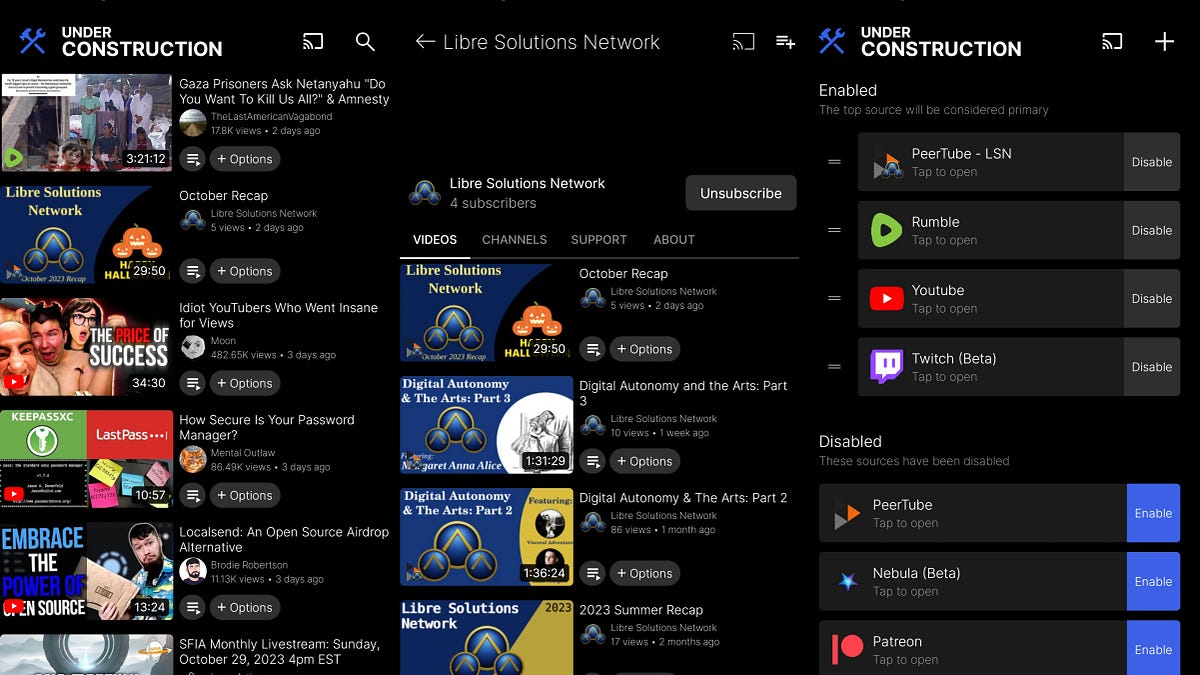The width and height of the screenshot is (1200, 675).
Task: Switch to the CHANNELS tab
Action: (514, 240)
